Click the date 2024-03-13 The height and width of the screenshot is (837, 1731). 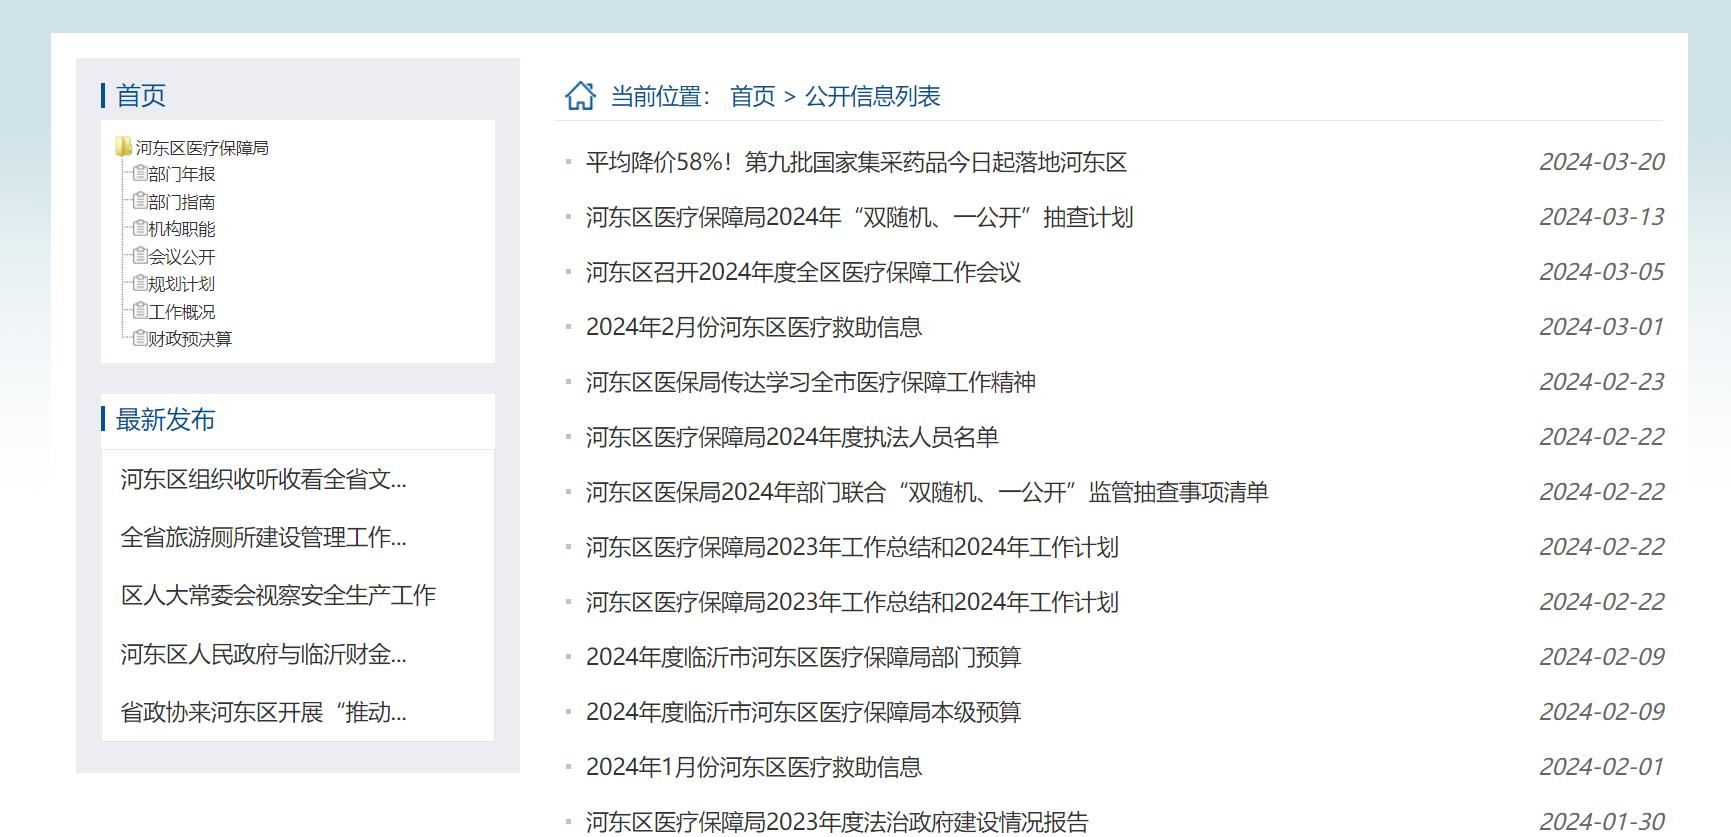pos(1601,217)
